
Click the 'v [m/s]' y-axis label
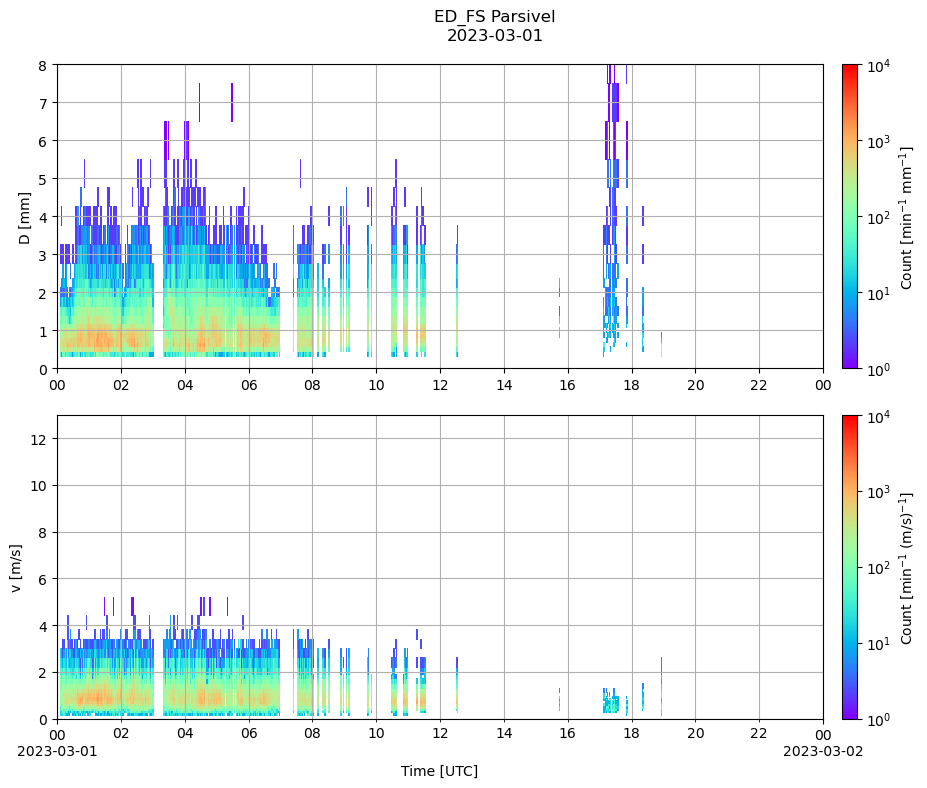pyautogui.click(x=16, y=568)
